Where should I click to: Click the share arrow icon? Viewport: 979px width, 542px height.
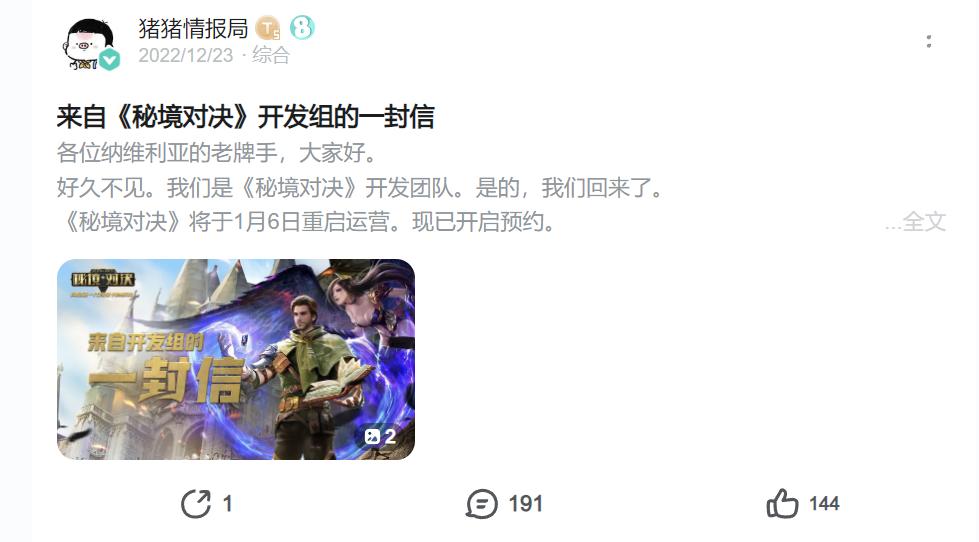pyautogui.click(x=196, y=504)
